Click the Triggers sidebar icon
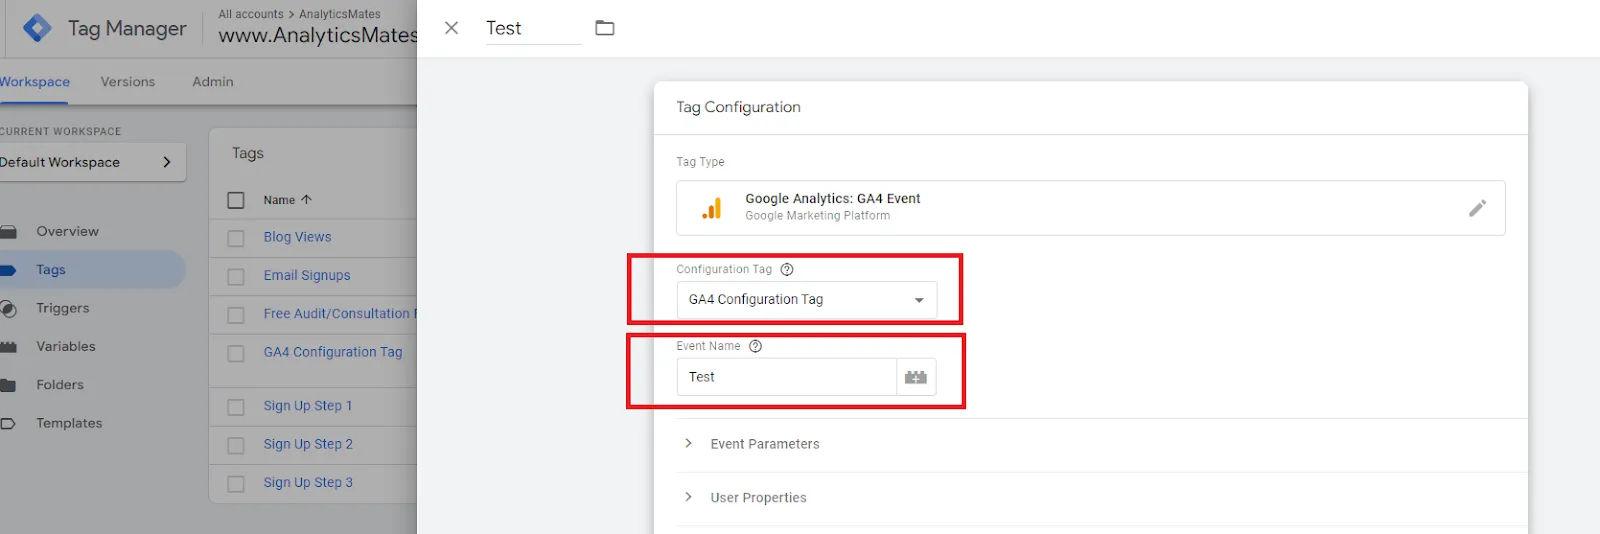The width and height of the screenshot is (1600, 534). (8, 309)
